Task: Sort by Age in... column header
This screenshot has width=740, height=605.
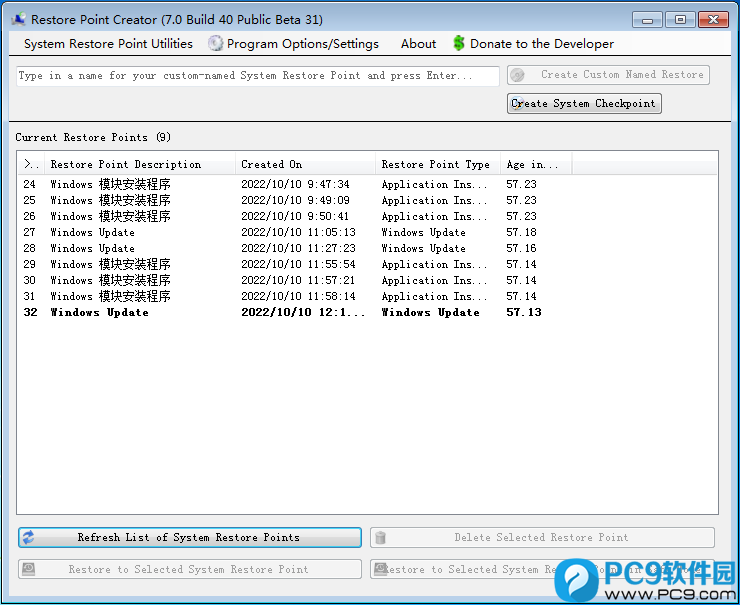Action: [x=536, y=164]
